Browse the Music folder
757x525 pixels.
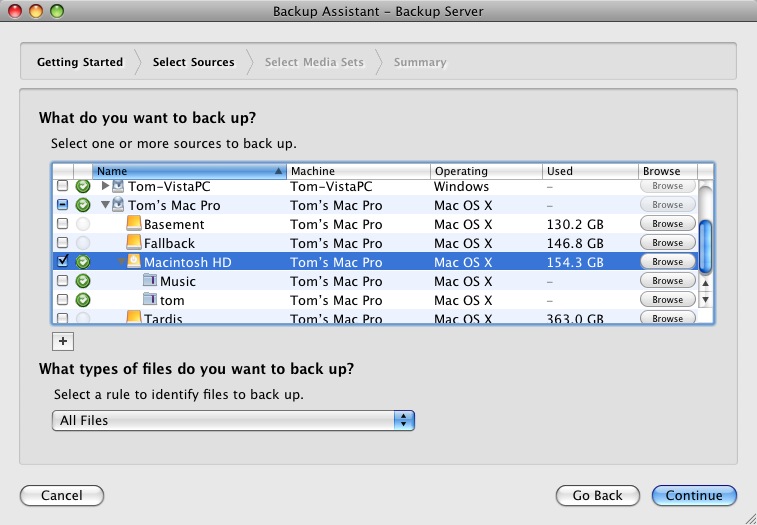pos(668,281)
